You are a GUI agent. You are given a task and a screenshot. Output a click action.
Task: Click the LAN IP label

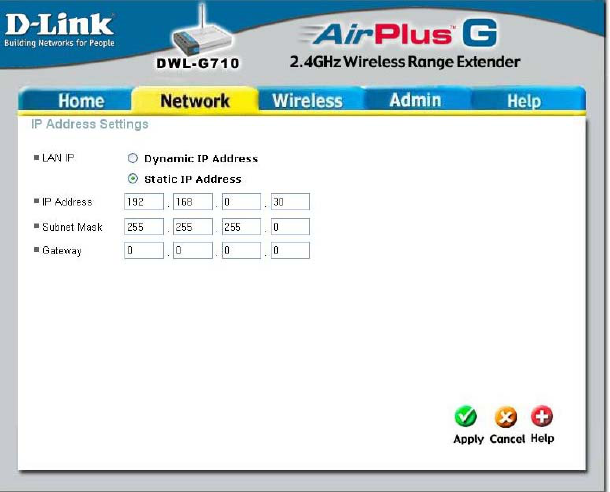[58, 158]
